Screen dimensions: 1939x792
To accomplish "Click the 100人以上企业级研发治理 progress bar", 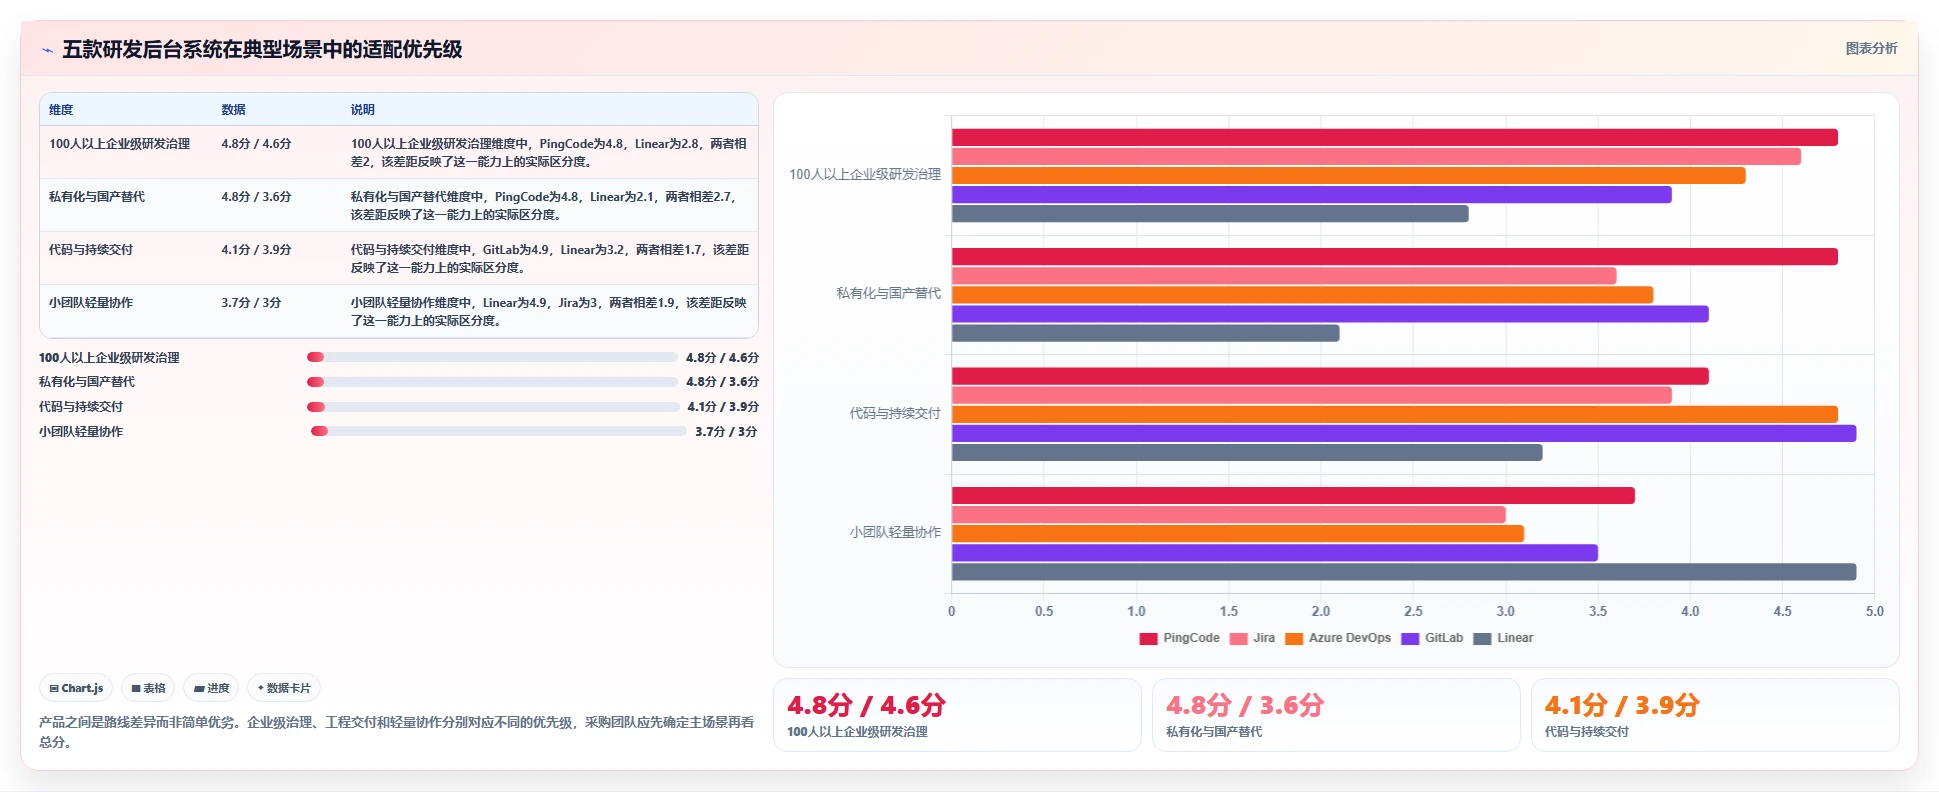I will (x=492, y=357).
